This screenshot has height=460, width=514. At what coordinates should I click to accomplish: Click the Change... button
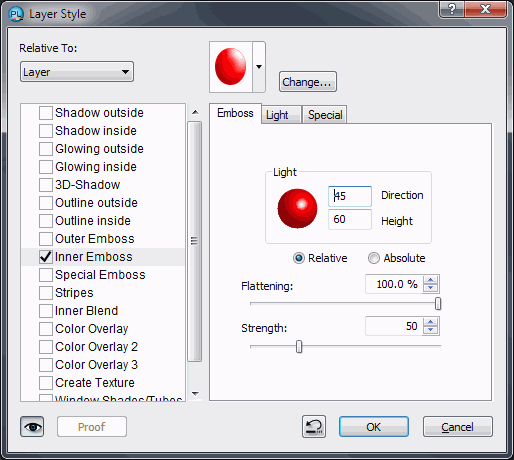[308, 82]
